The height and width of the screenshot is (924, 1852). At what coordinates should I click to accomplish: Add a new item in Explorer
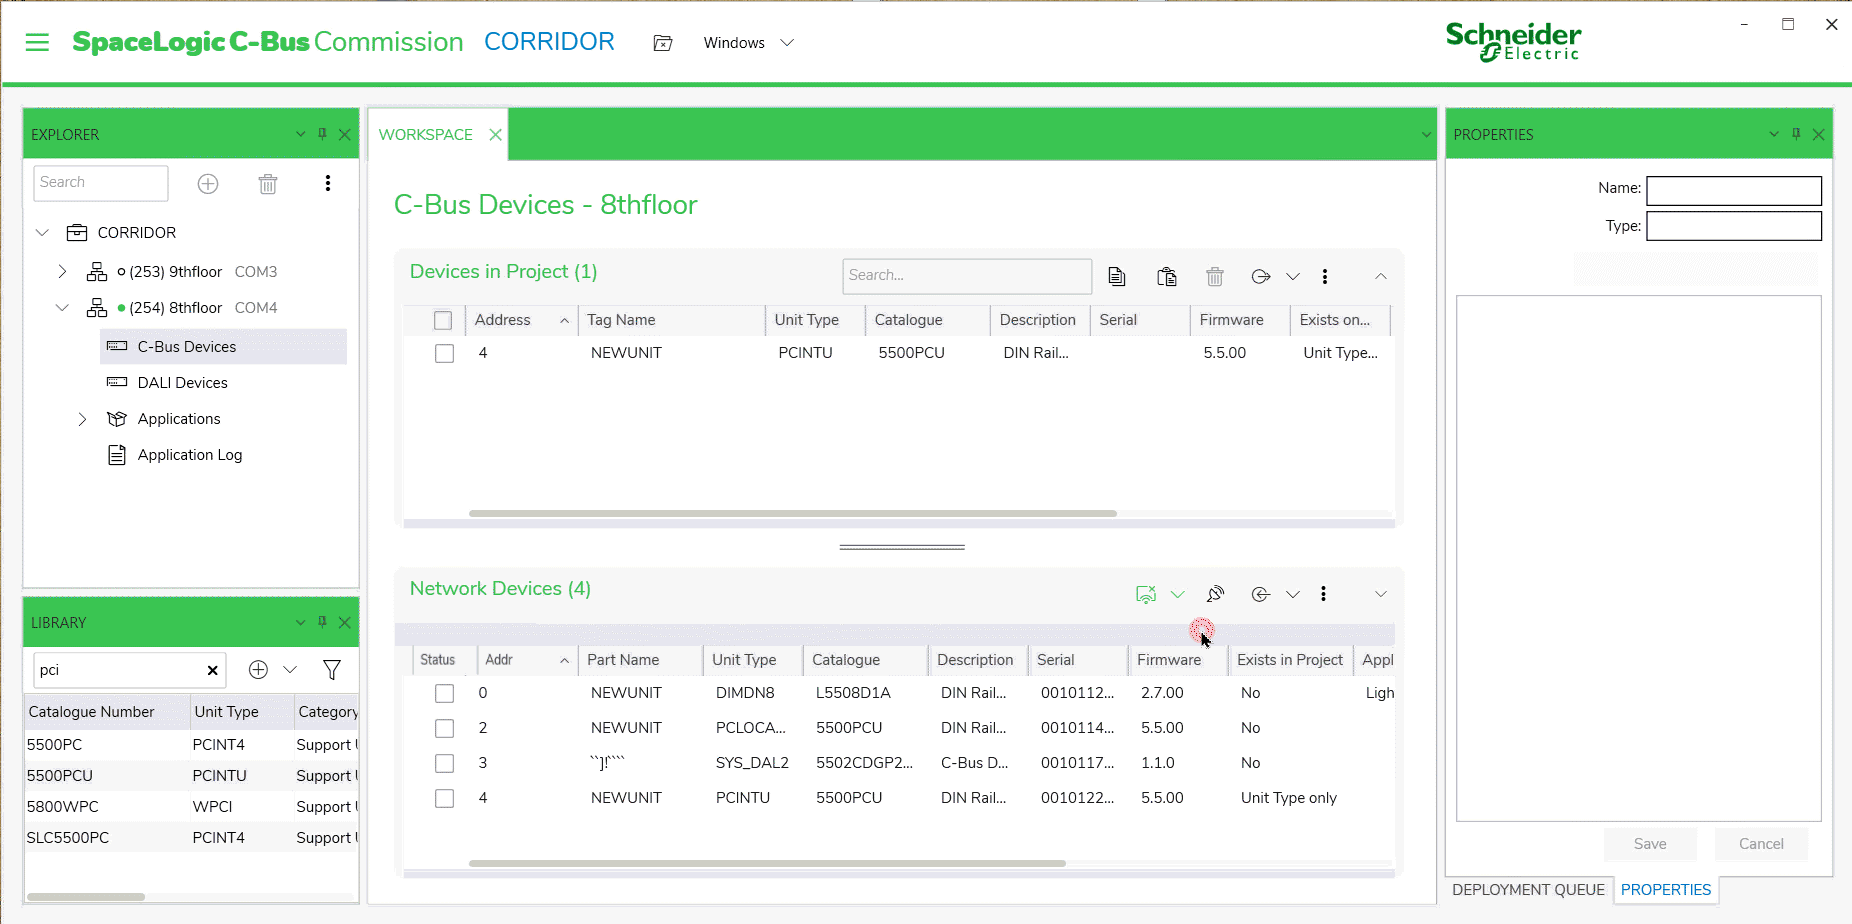[208, 184]
